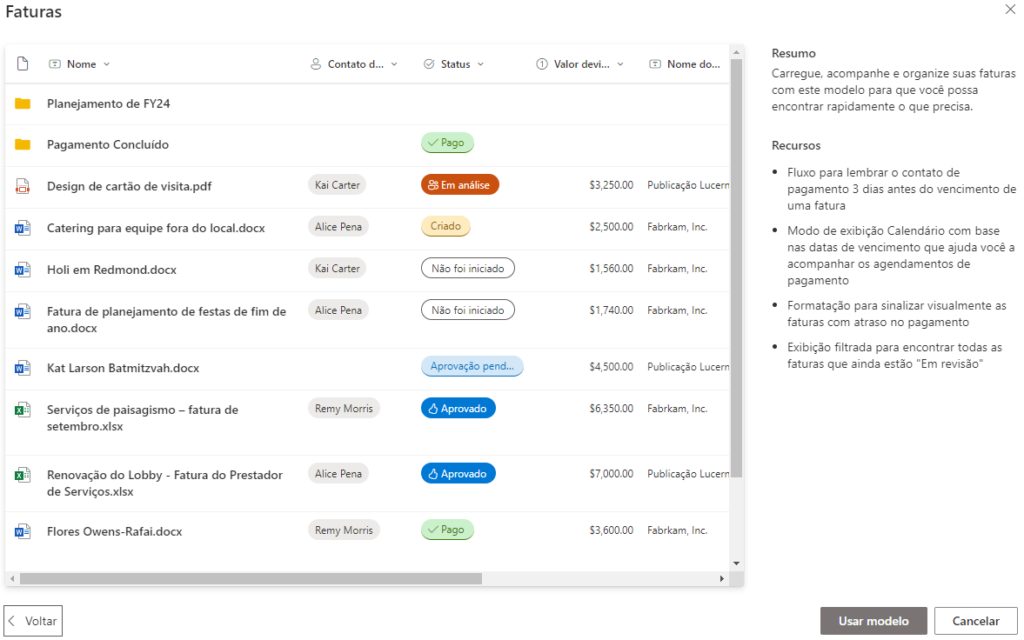The image size is (1024, 640).
Task: Open the PDF icon for Design de cartão de visita
Action: click(x=23, y=185)
